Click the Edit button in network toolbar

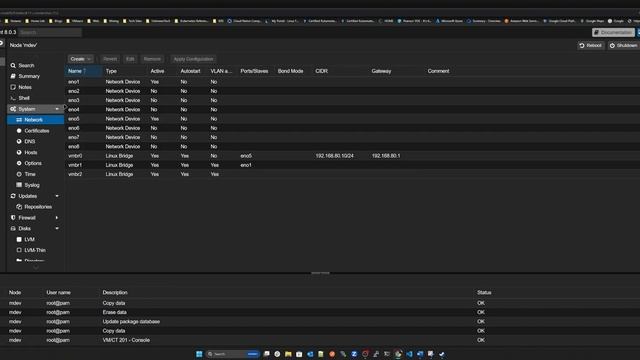pos(130,59)
